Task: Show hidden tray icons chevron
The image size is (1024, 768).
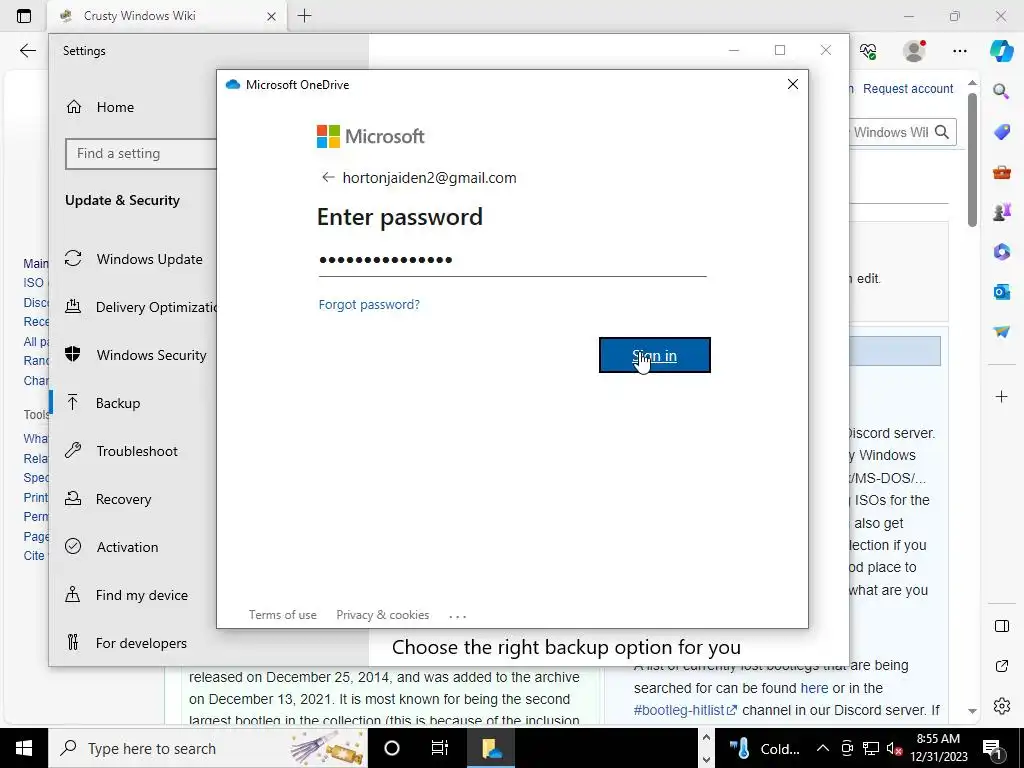Action: [x=822, y=748]
